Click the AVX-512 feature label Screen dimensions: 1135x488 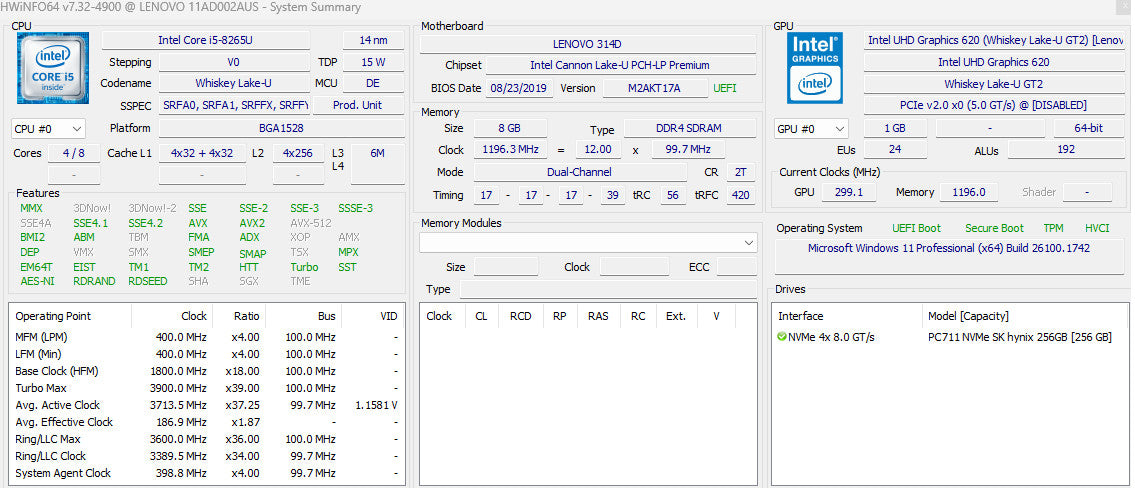pyautogui.click(x=311, y=223)
